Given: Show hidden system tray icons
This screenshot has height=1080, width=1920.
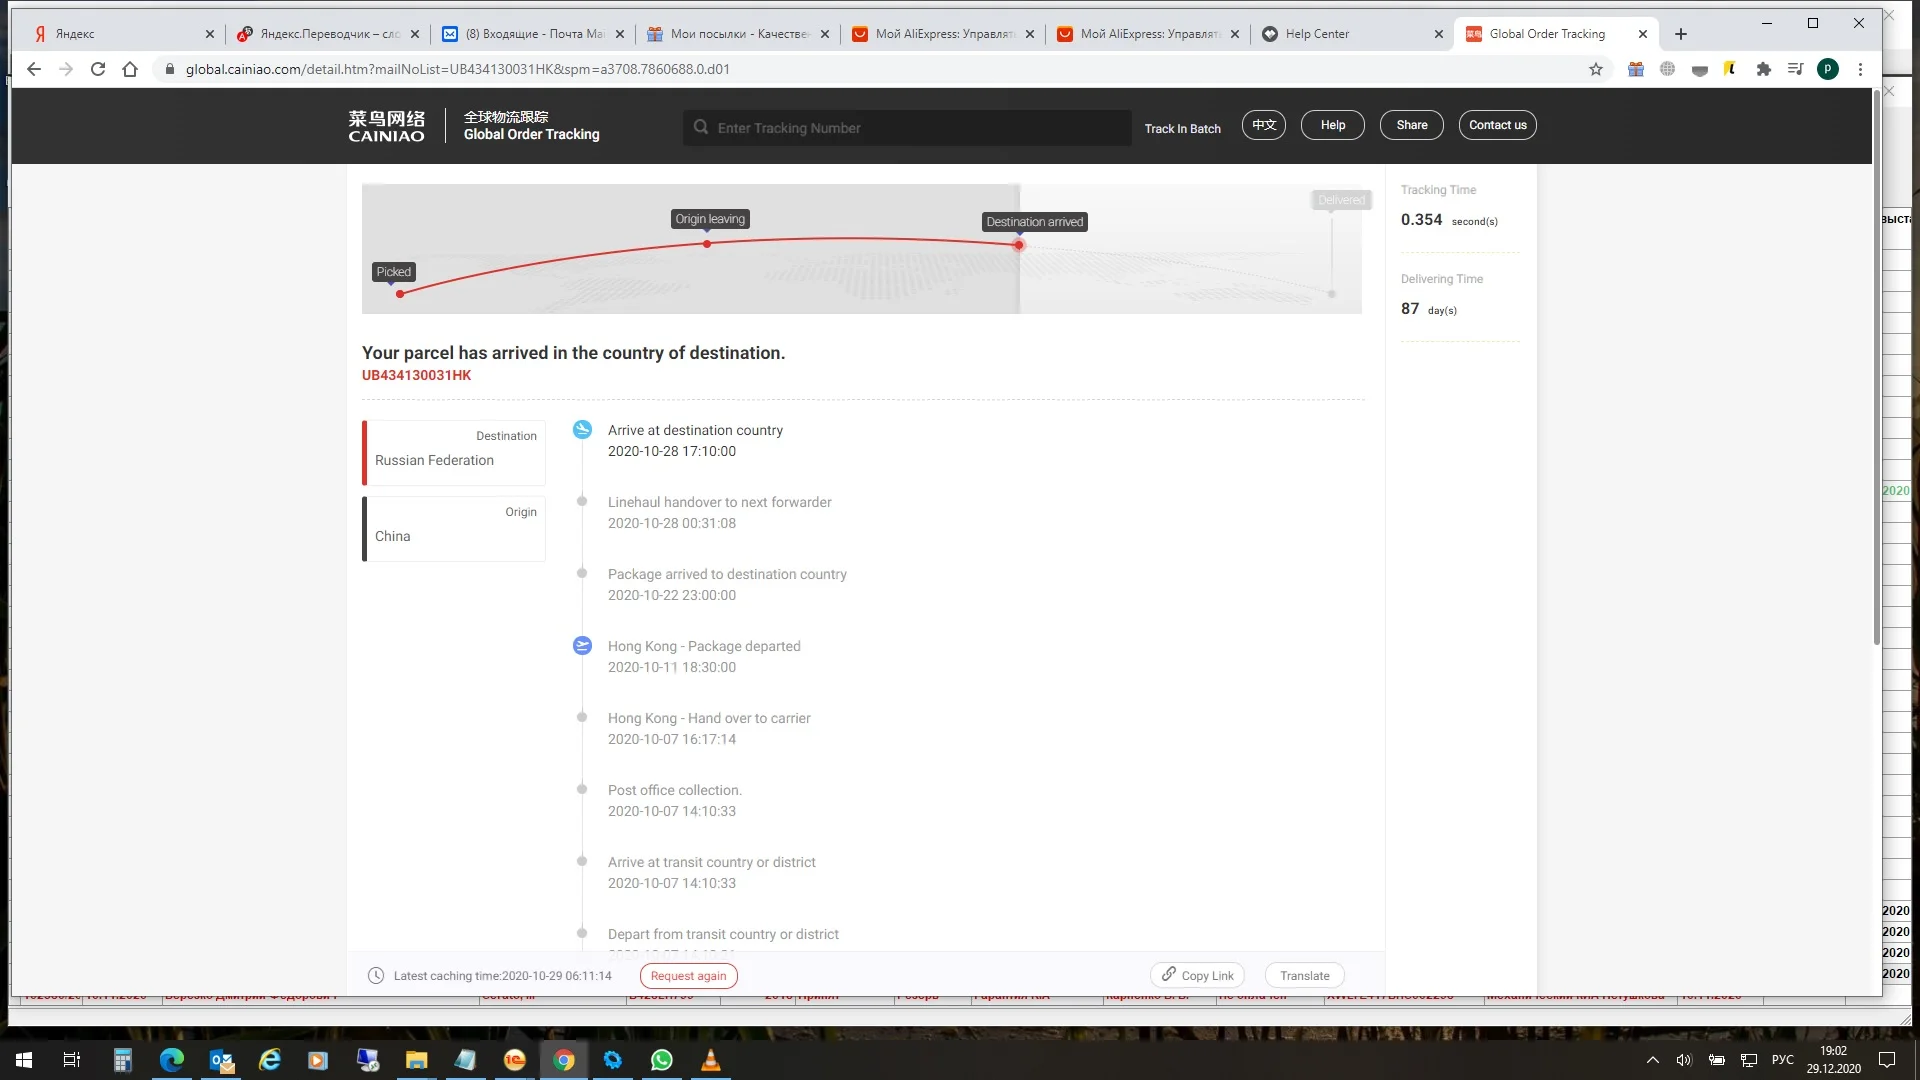Looking at the screenshot, I should [1653, 1060].
